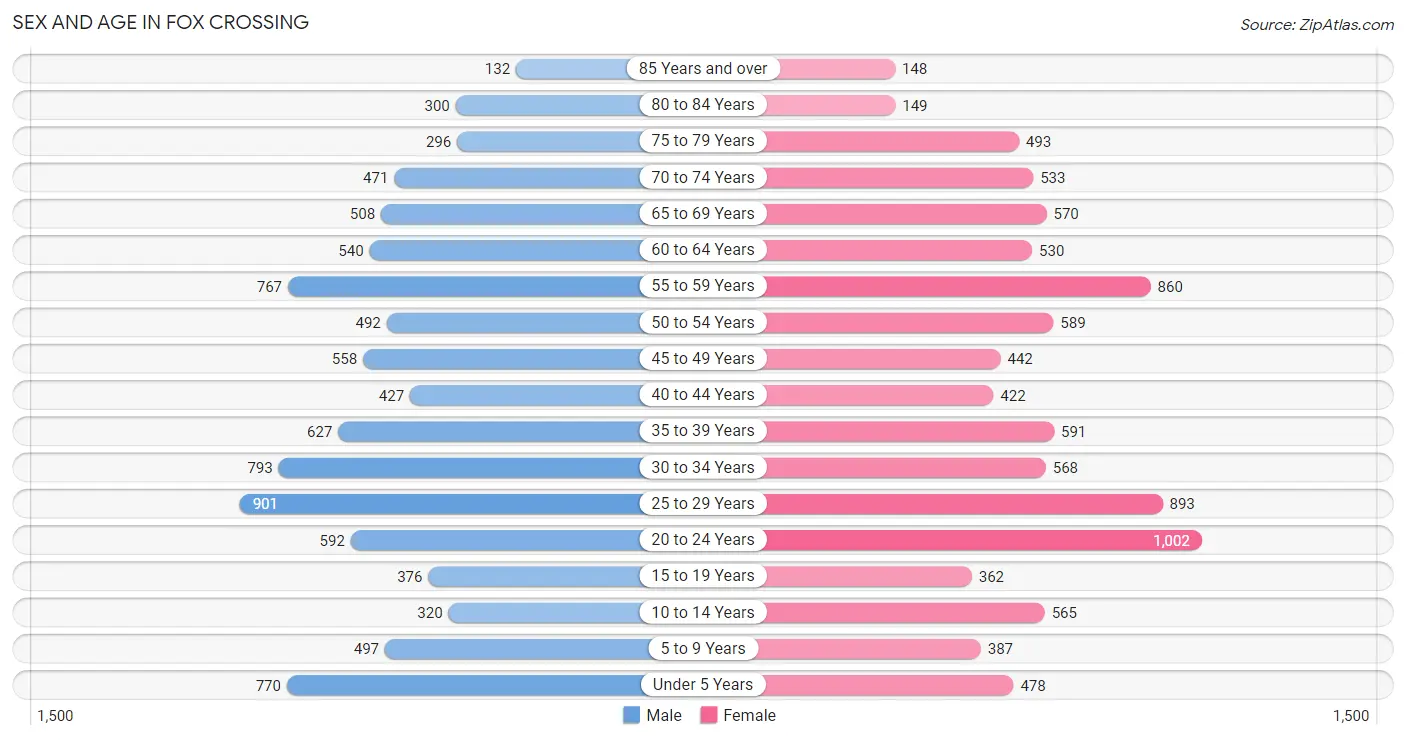Viewport: 1406px width, 740px height.
Task: Toggle the Female legend color swatch
Action: [x=709, y=715]
